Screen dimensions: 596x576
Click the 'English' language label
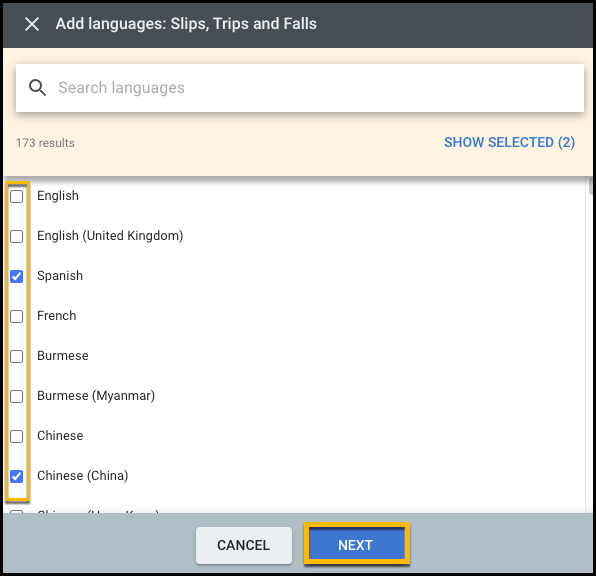coord(58,196)
